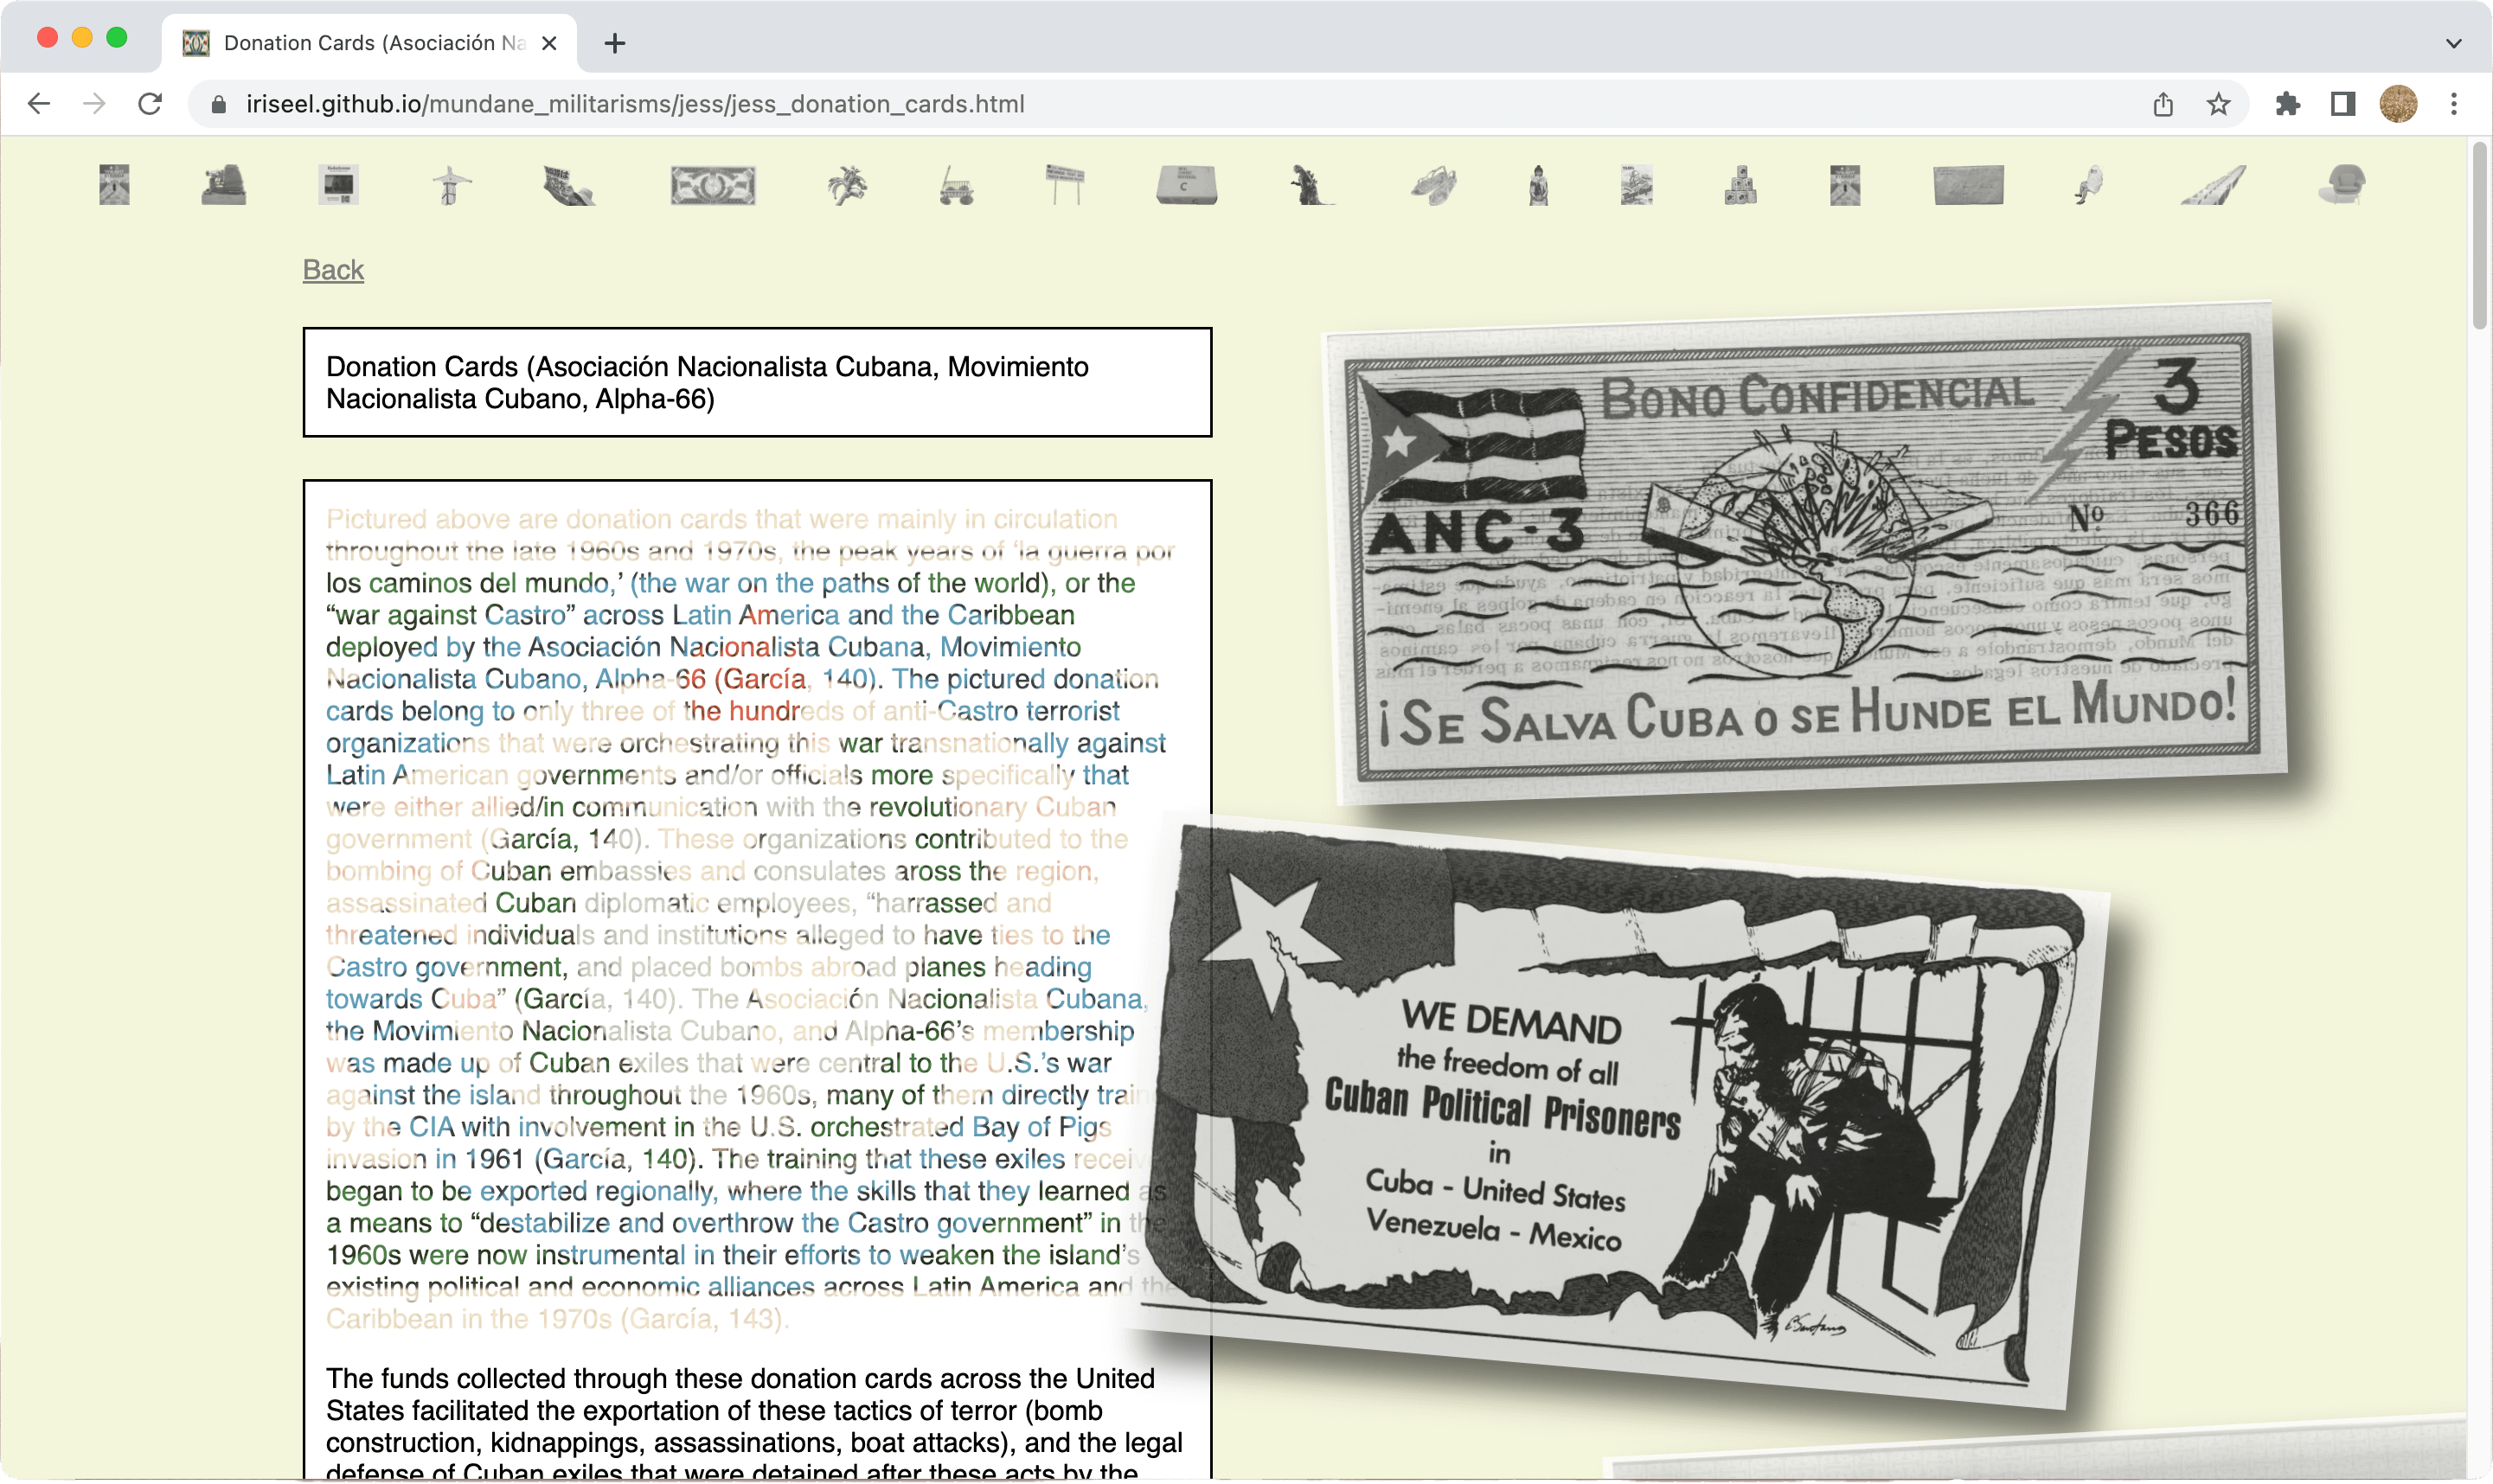Open the Nevada Test Site sign icon
The width and height of the screenshot is (2493, 1484).
pos(1064,186)
